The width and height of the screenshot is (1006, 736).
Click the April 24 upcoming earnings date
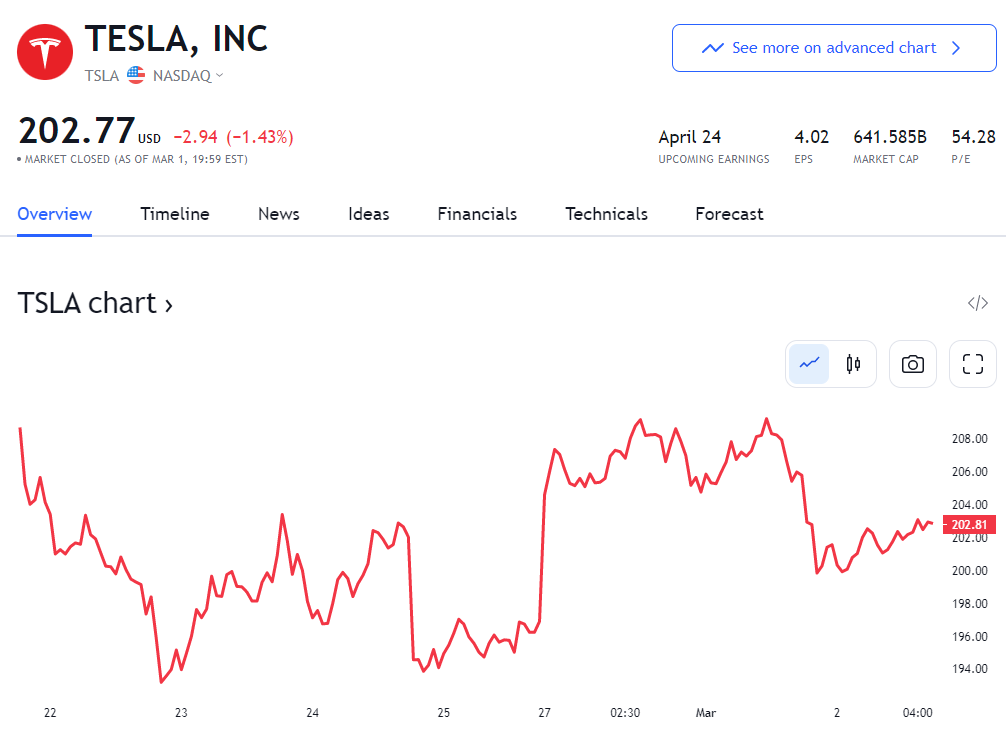689,137
